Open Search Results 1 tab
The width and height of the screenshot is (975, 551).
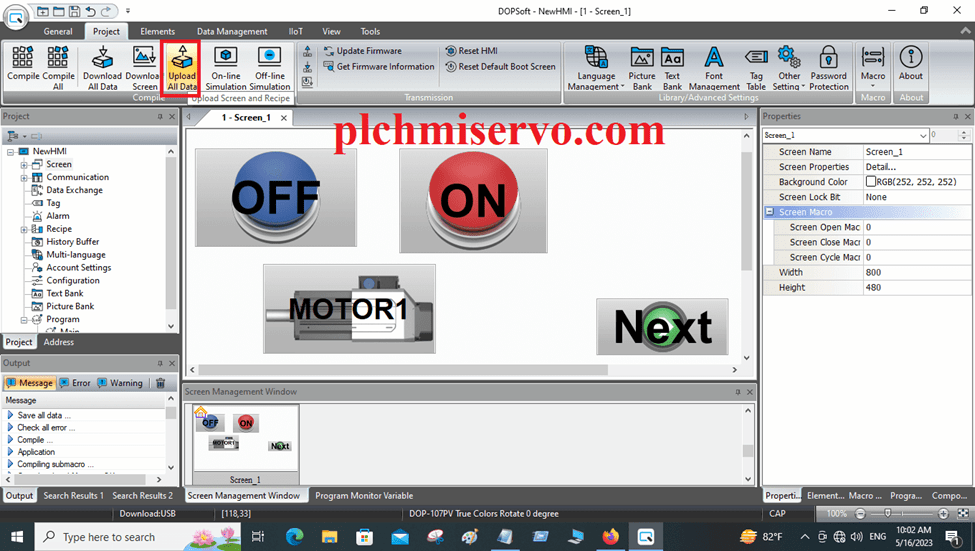(73, 496)
